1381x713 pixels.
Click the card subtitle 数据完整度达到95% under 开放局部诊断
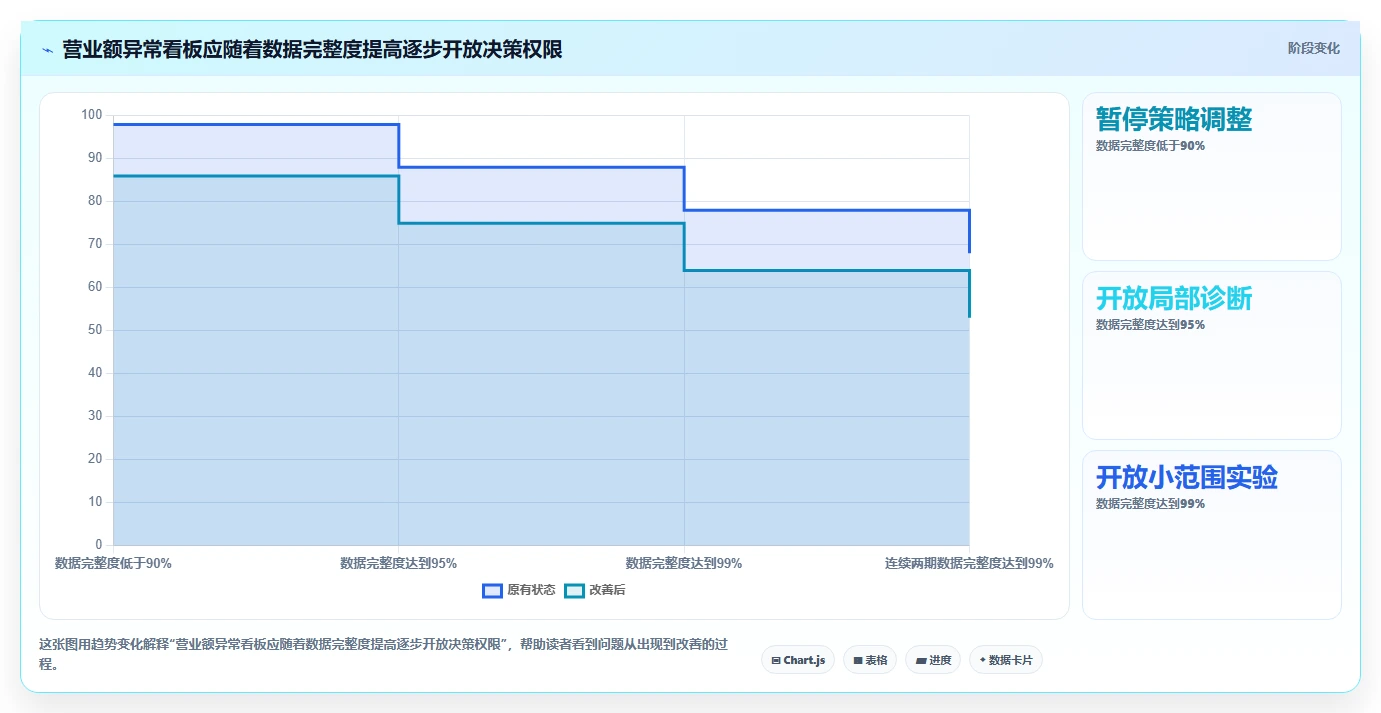tap(1150, 325)
